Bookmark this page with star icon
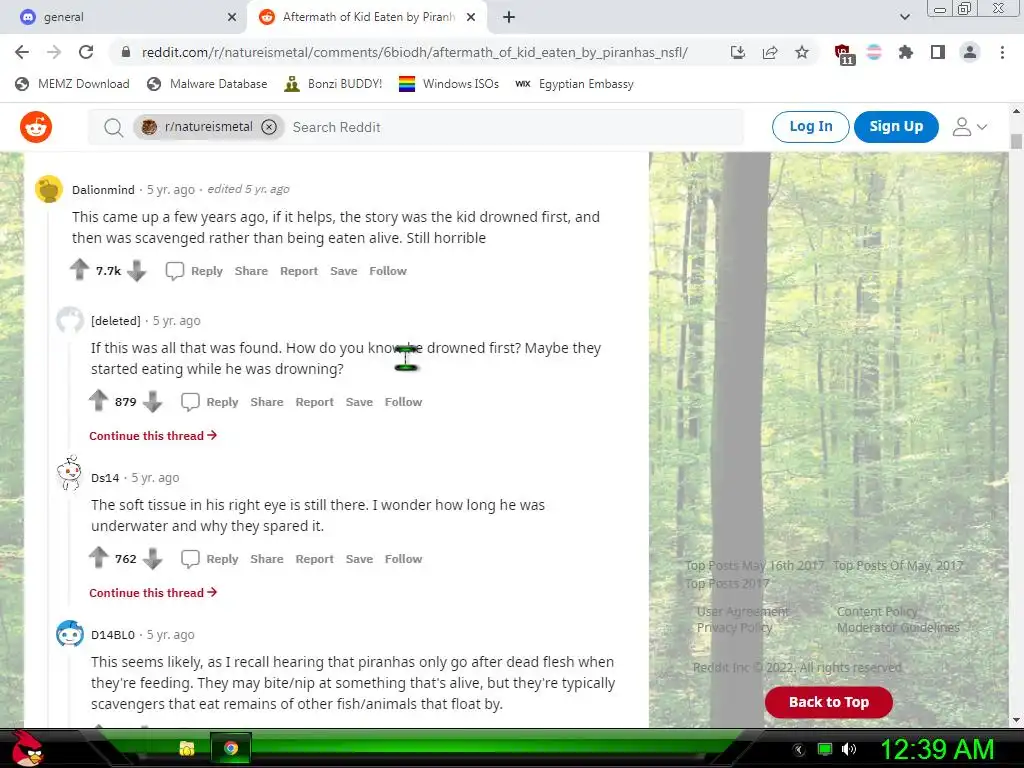This screenshot has width=1024, height=768. pos(802,52)
